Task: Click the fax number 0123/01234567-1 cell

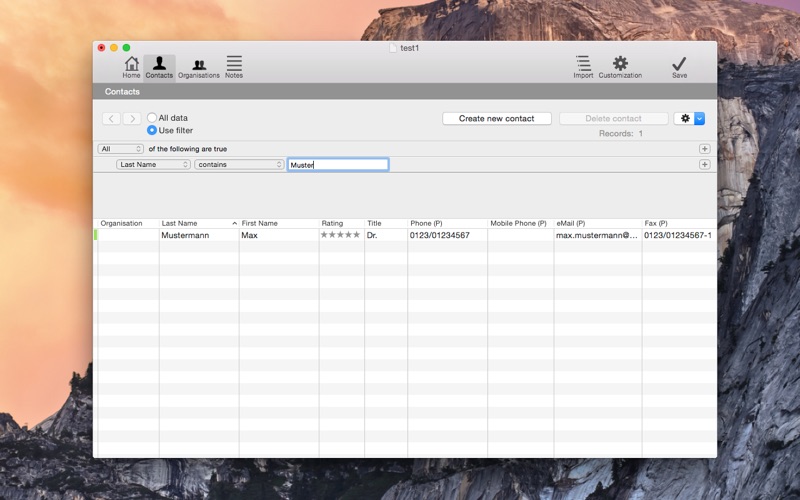Action: (x=680, y=235)
